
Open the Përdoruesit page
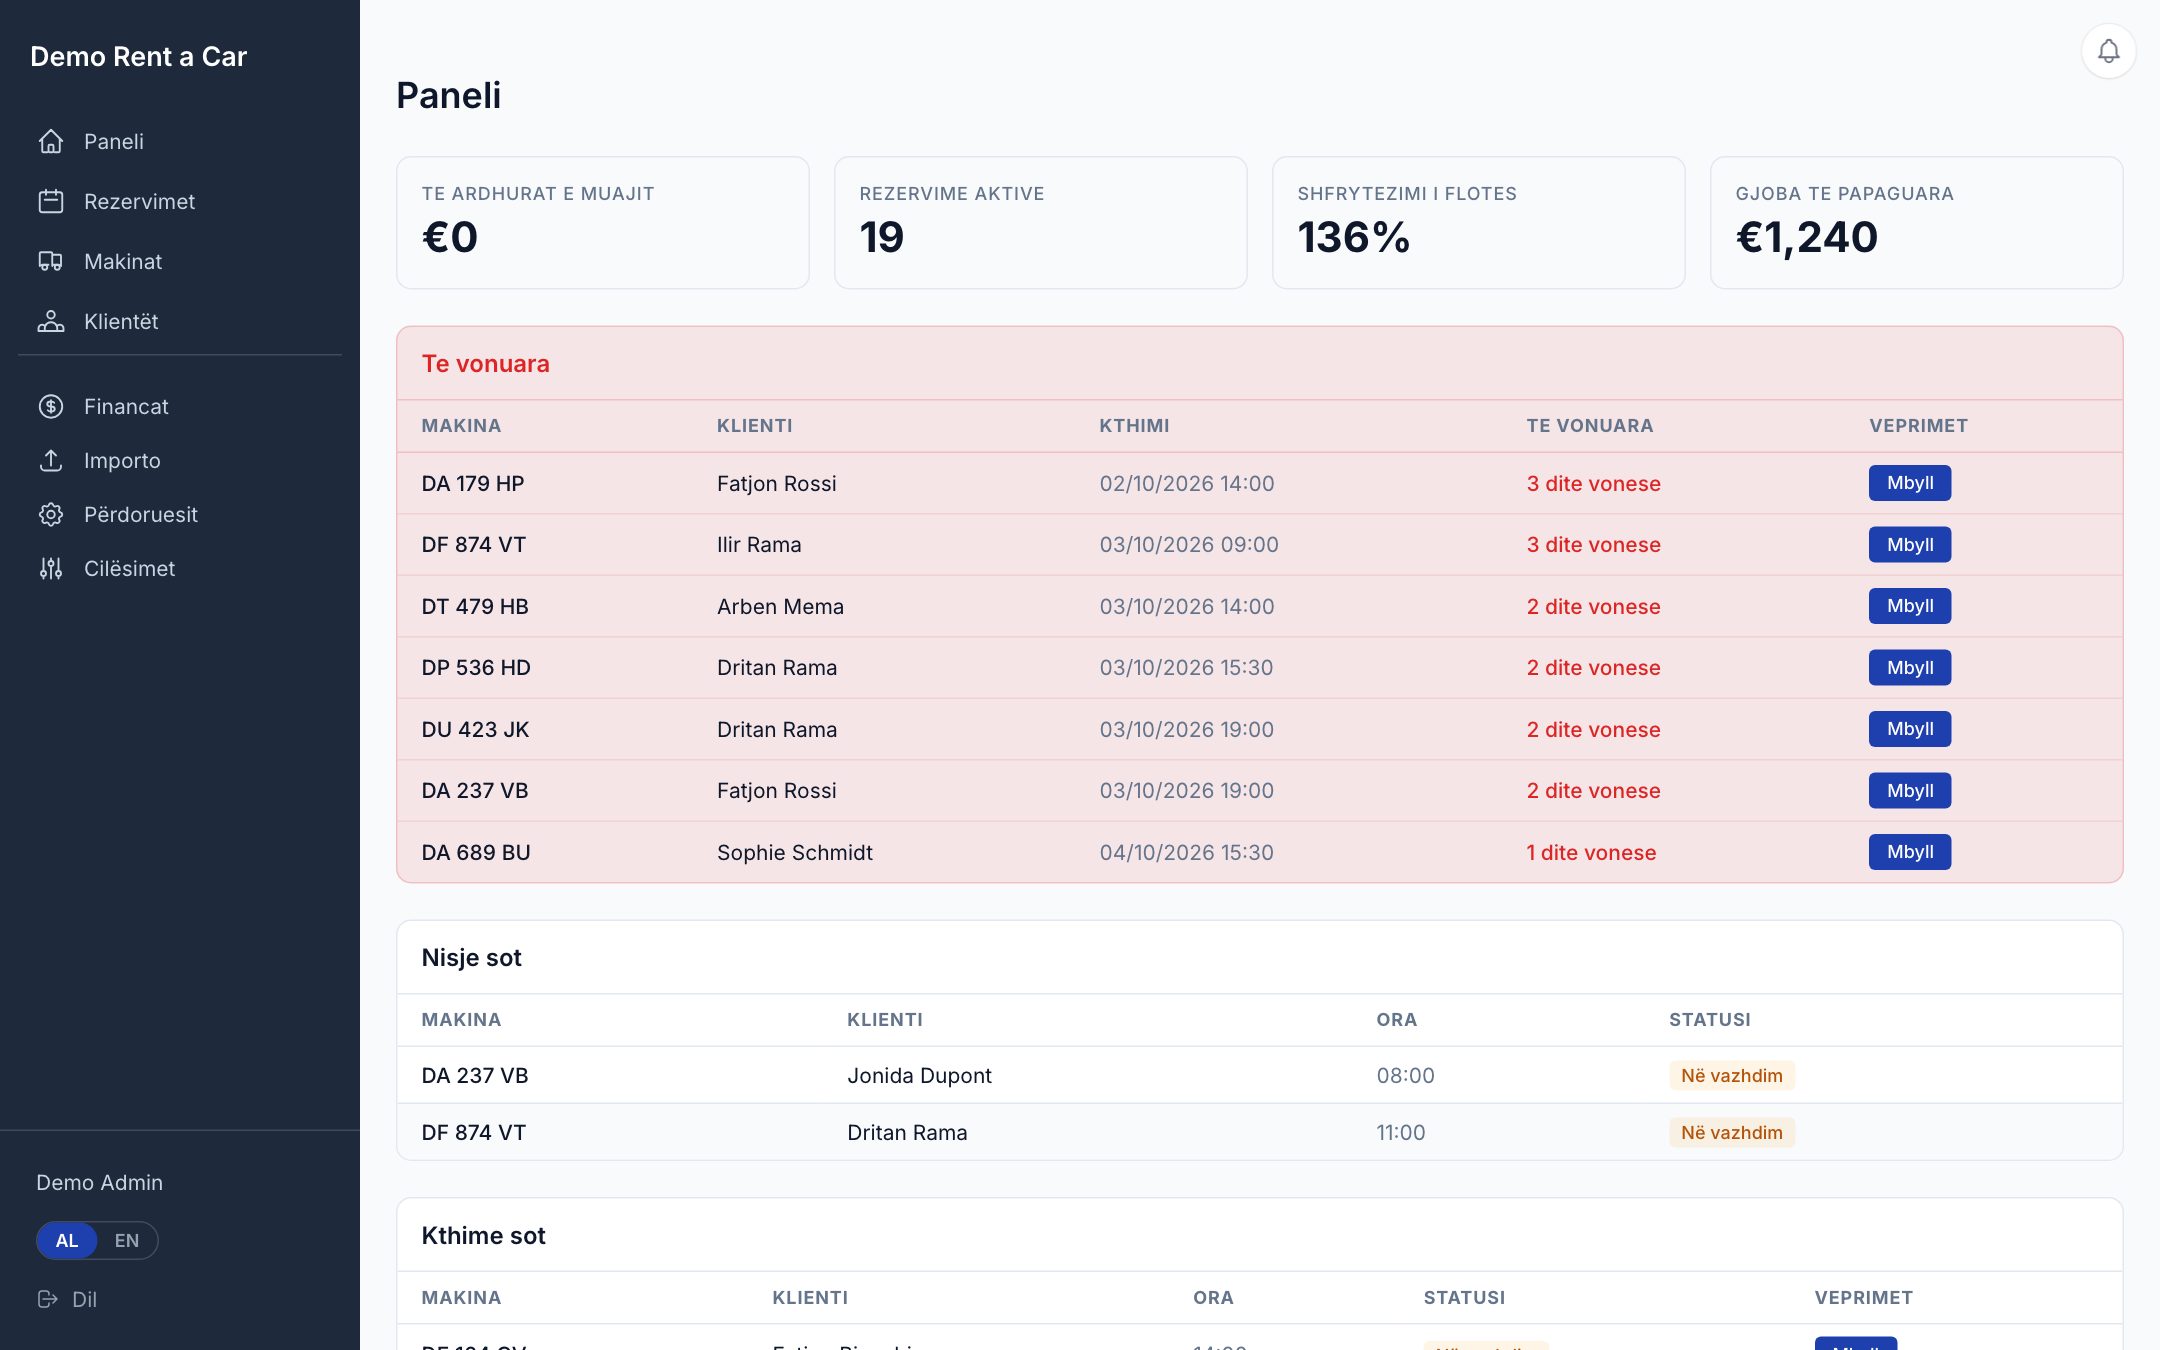click(180, 514)
